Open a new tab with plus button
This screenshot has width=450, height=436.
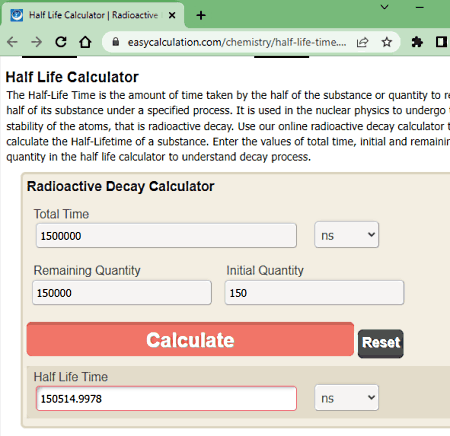coord(201,15)
